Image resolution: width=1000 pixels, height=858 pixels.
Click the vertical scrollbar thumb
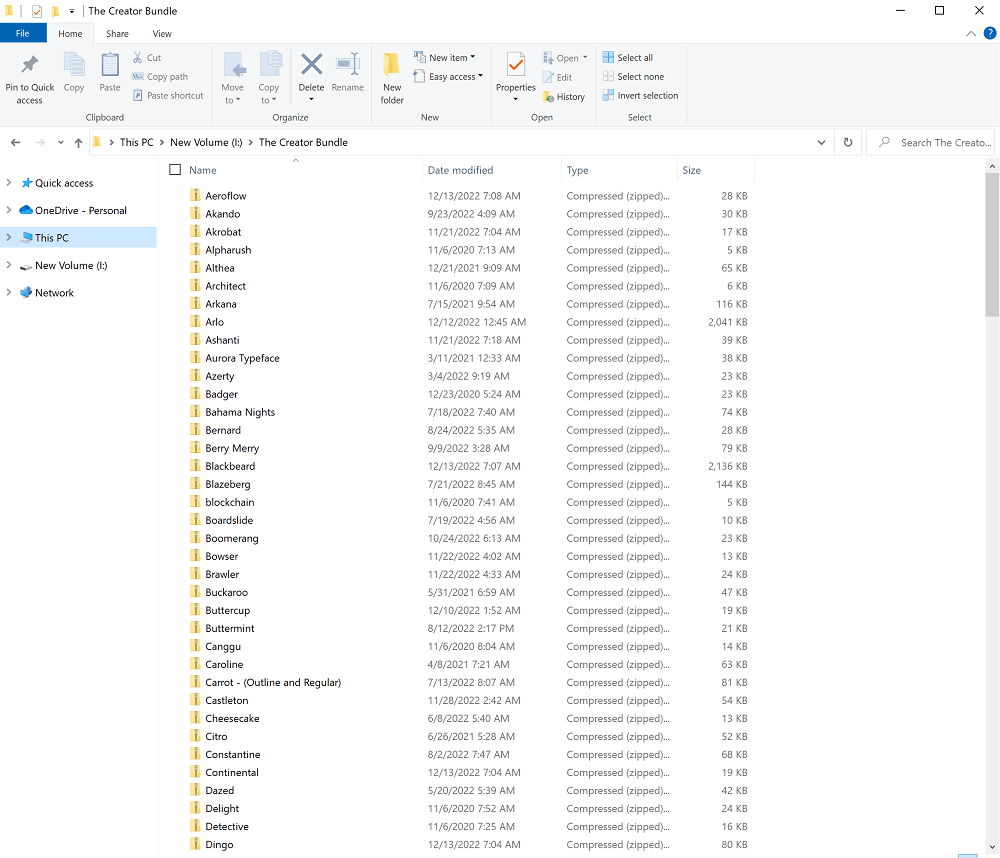coord(992,246)
